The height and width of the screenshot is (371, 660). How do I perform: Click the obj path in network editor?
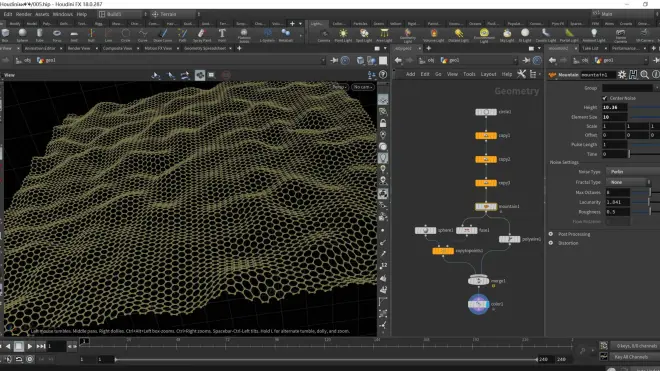427,60
